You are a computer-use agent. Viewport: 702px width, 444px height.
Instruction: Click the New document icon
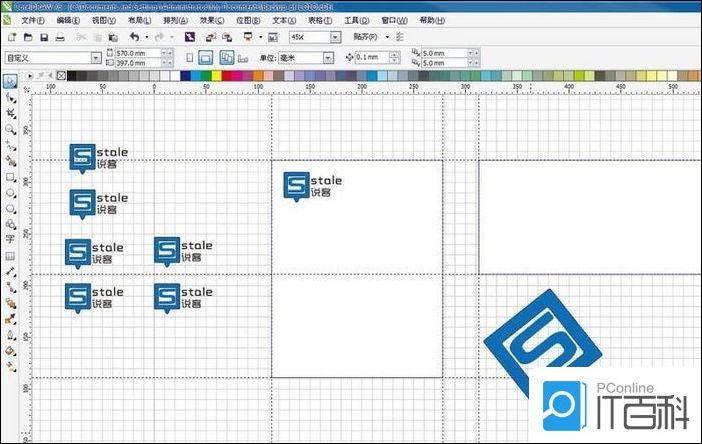(x=12, y=37)
